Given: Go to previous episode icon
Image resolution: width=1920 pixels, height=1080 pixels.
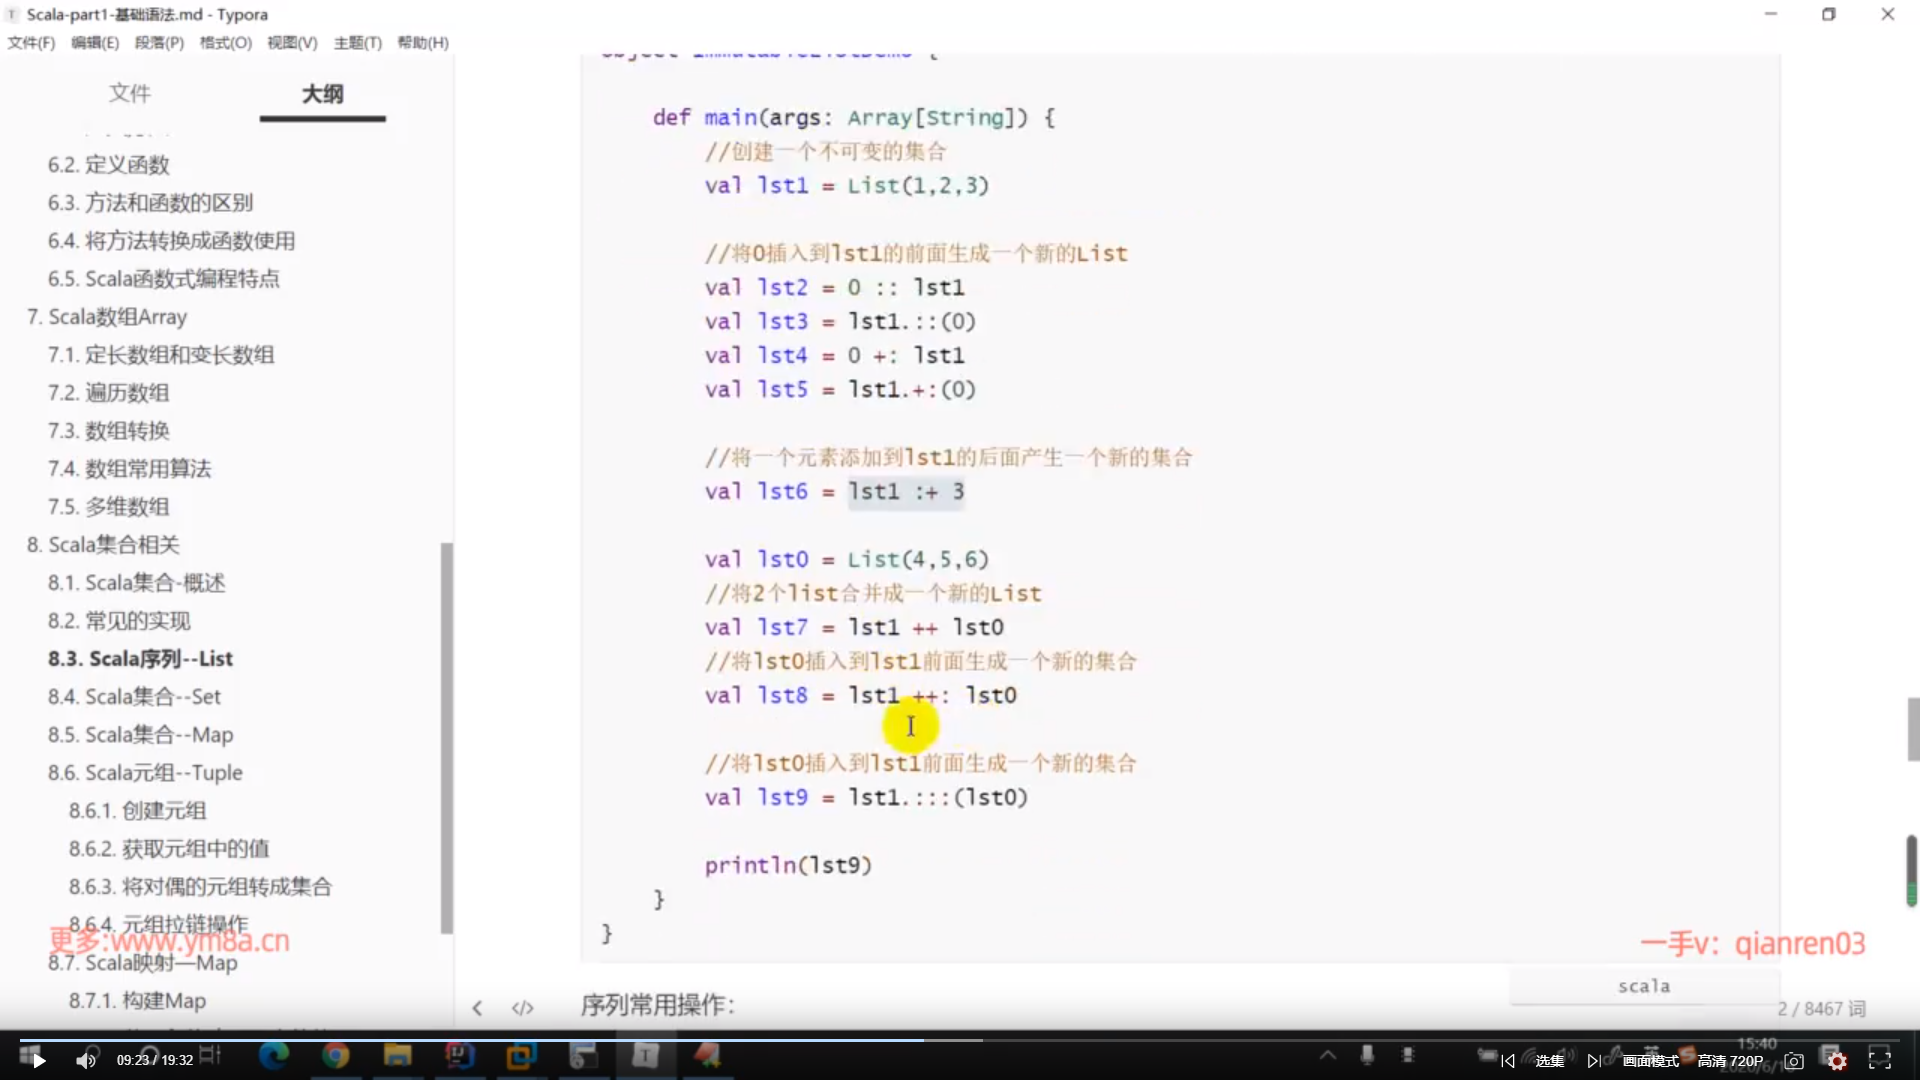Looking at the screenshot, I should [1508, 1061].
